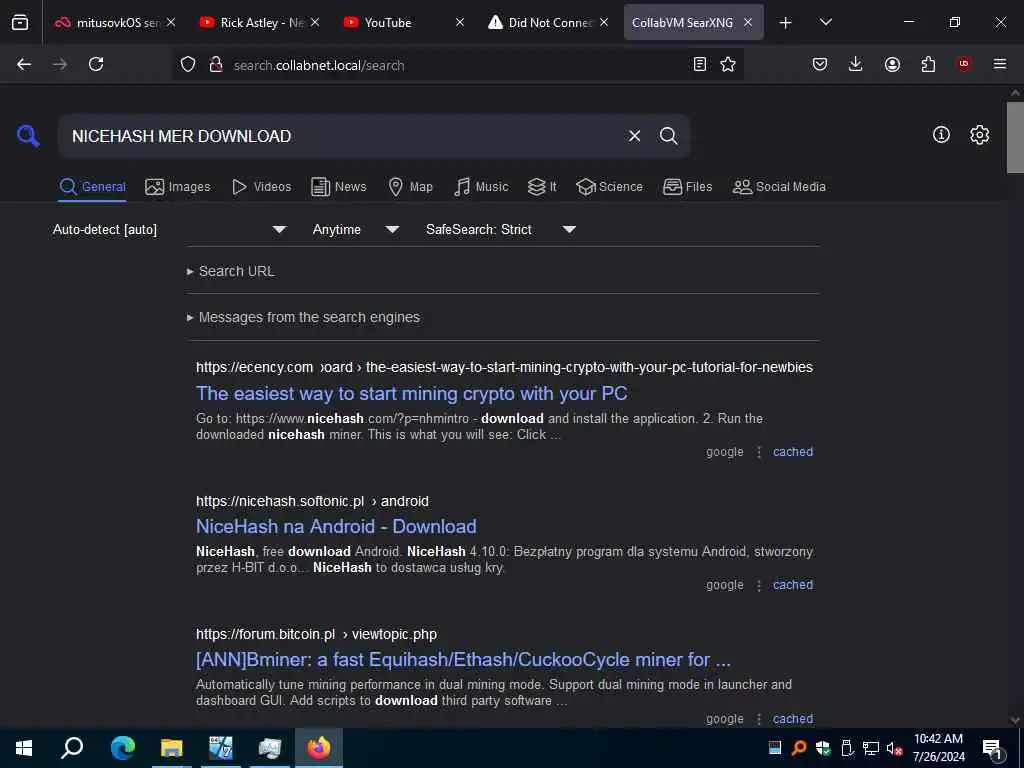
Task: Bookmark this page with star icon
Action: [728, 64]
